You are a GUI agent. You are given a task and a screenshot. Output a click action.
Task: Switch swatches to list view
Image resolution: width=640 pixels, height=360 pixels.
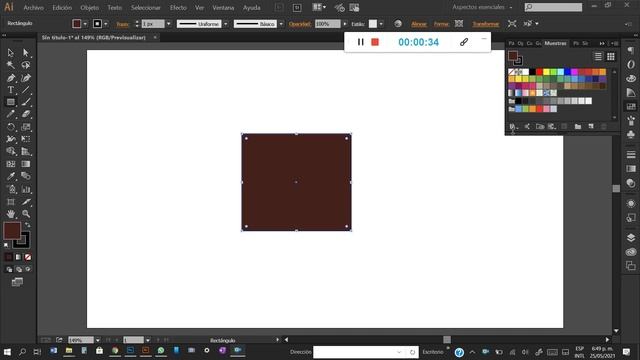[x=598, y=57]
